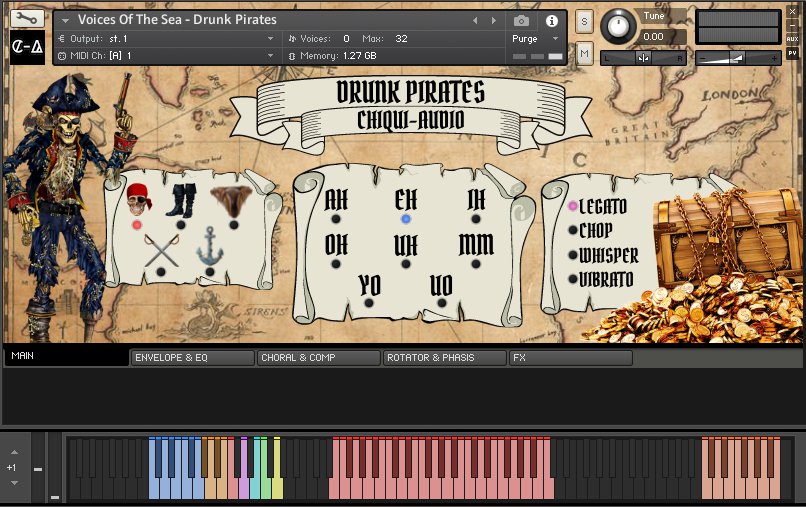Click the Voices Of The Sea instrument name

(x=177, y=20)
